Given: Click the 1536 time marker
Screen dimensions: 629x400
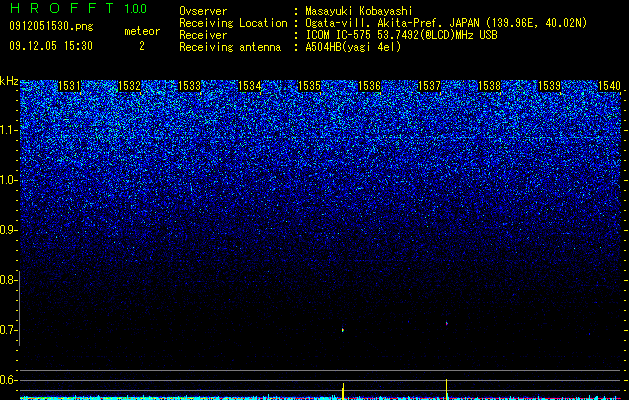Looking at the screenshot, I should pyautogui.click(x=369, y=86).
